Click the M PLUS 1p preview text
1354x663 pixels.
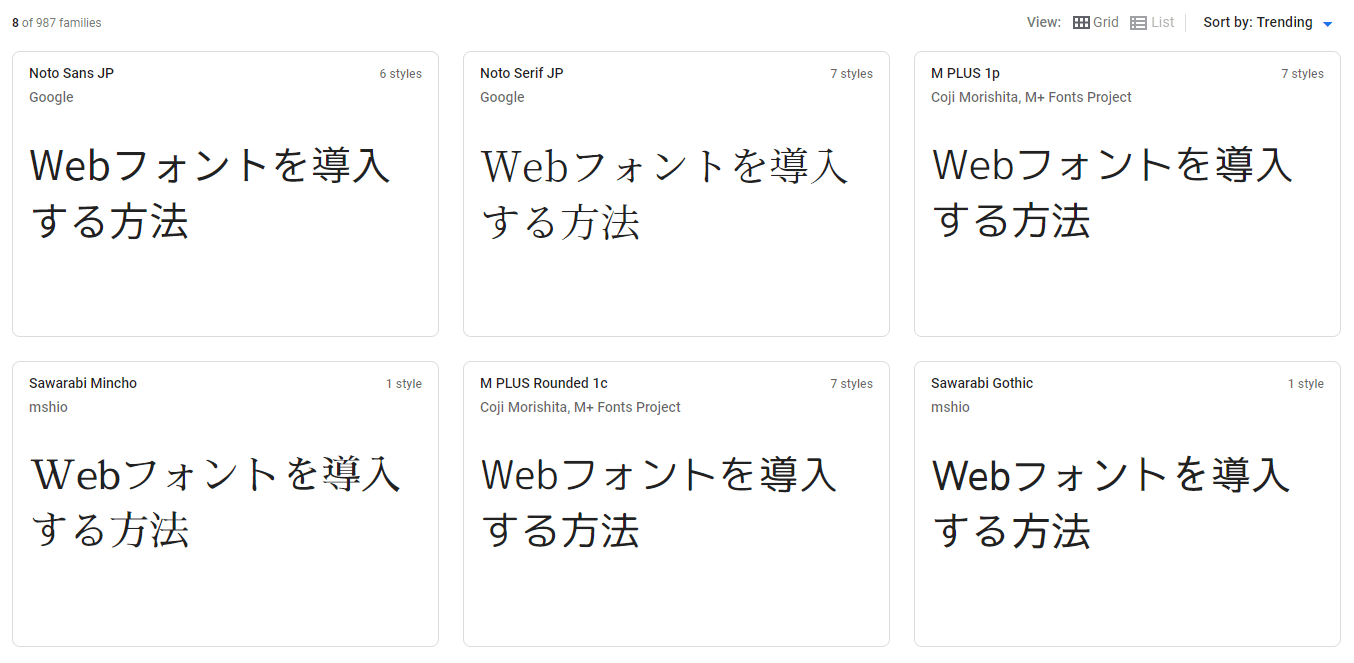click(1112, 193)
